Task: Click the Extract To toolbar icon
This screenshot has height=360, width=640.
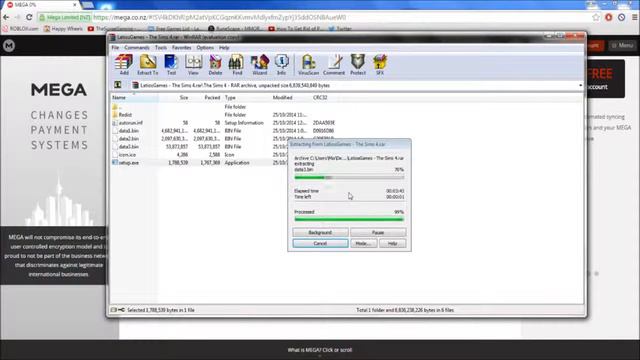Action: pos(148,64)
